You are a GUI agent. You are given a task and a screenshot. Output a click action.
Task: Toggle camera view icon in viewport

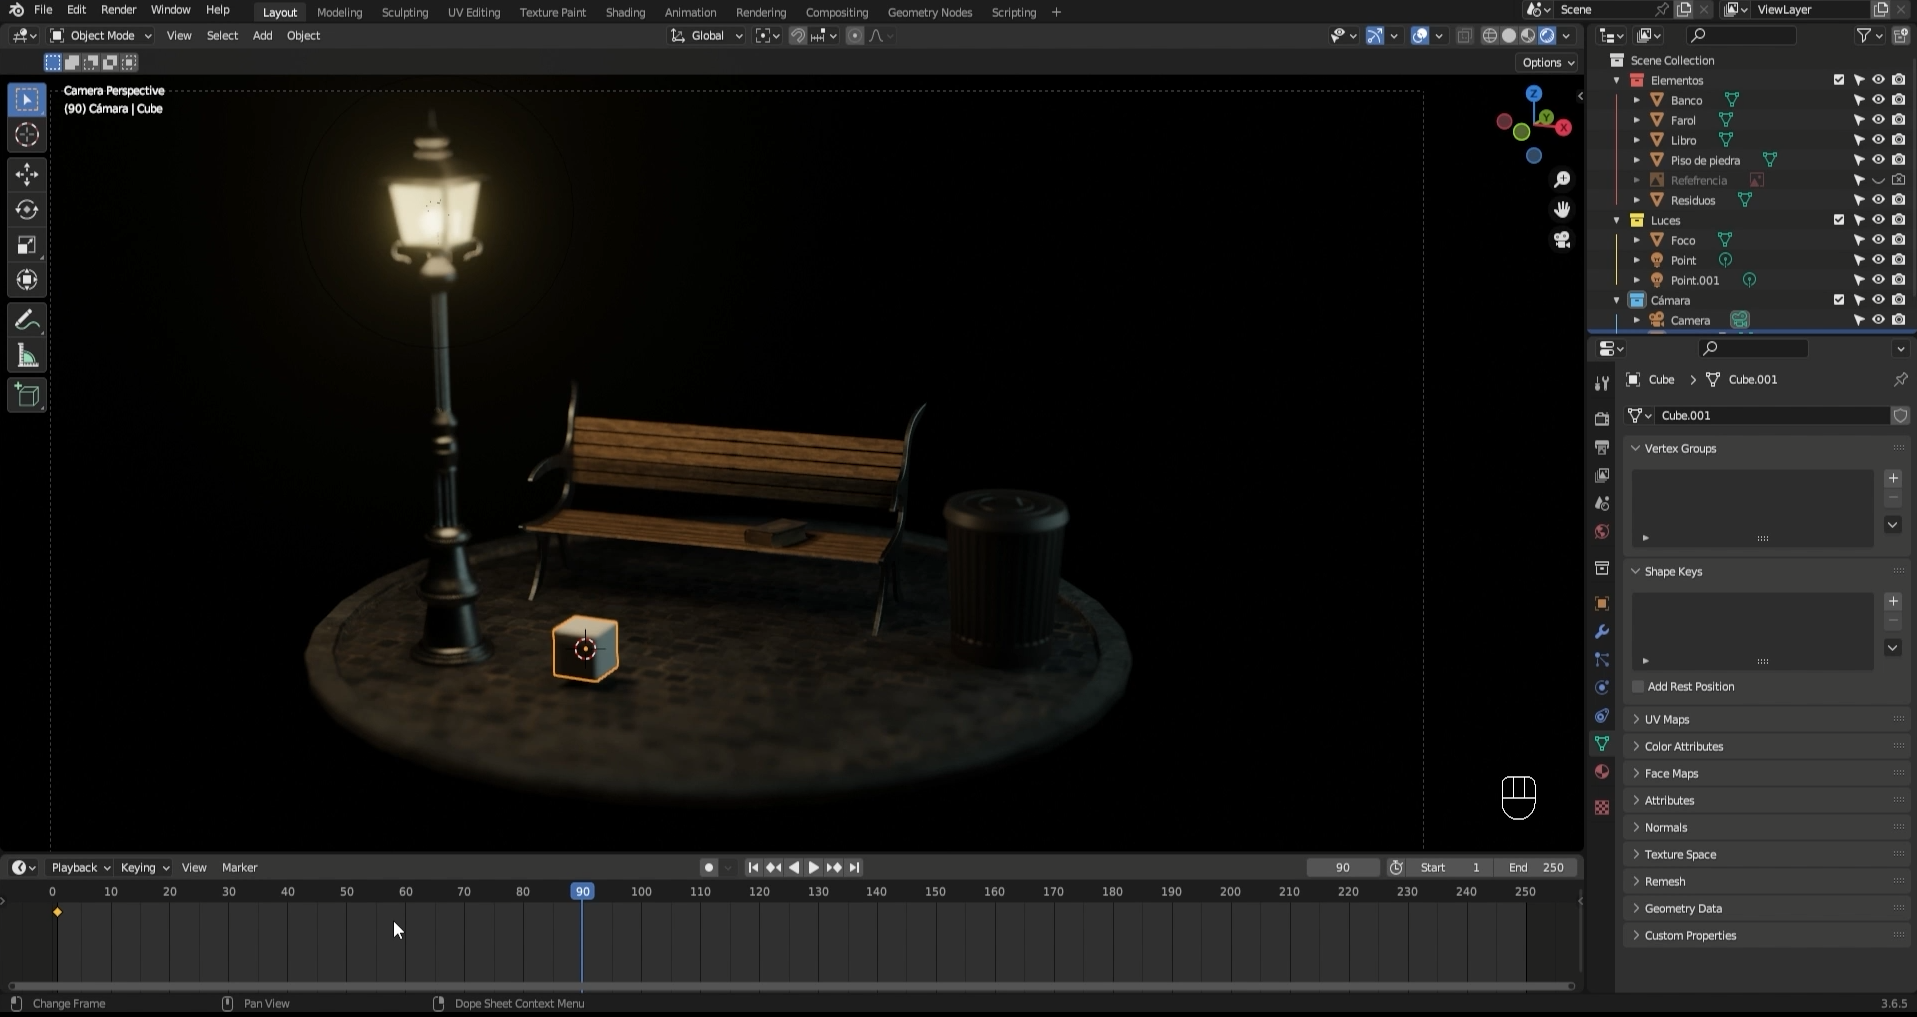pos(1561,240)
